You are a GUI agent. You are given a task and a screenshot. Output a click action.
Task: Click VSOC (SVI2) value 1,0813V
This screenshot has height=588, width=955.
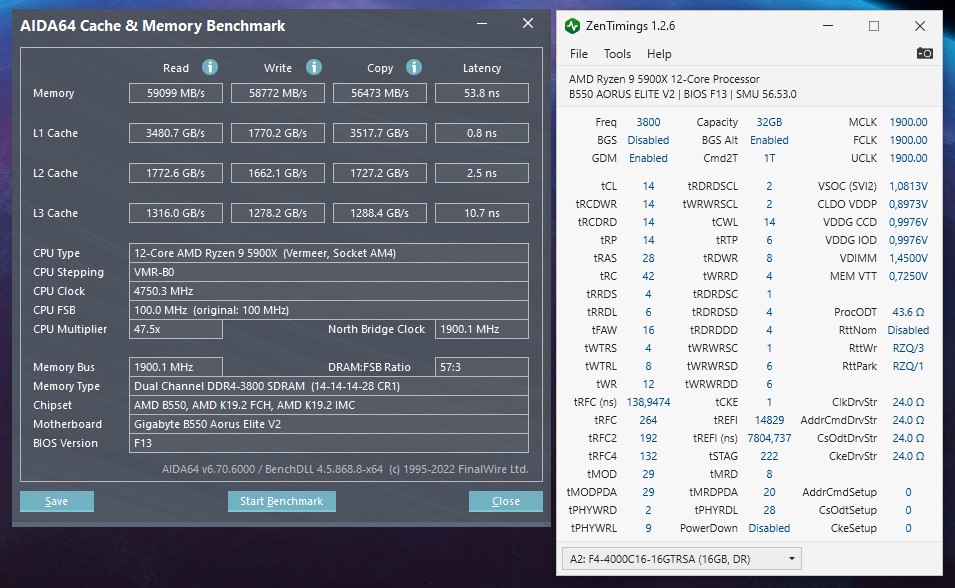908,186
